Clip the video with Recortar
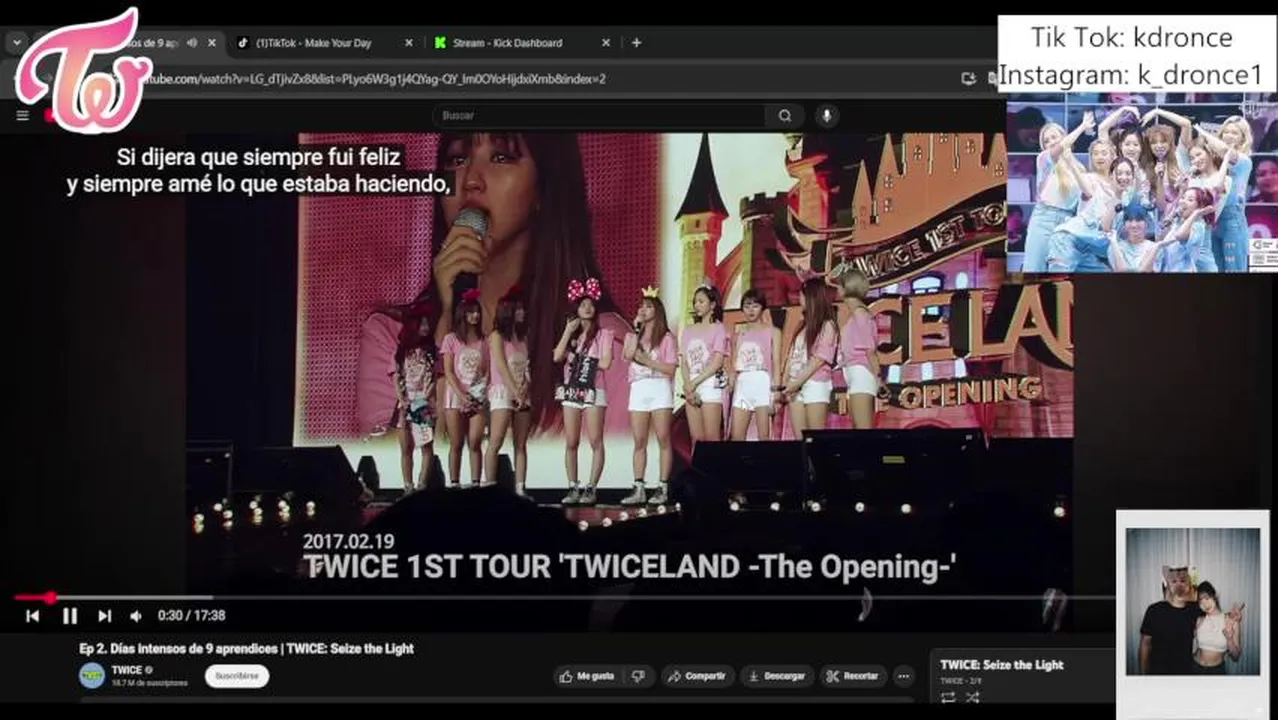The height and width of the screenshot is (720, 1278). pos(852,676)
